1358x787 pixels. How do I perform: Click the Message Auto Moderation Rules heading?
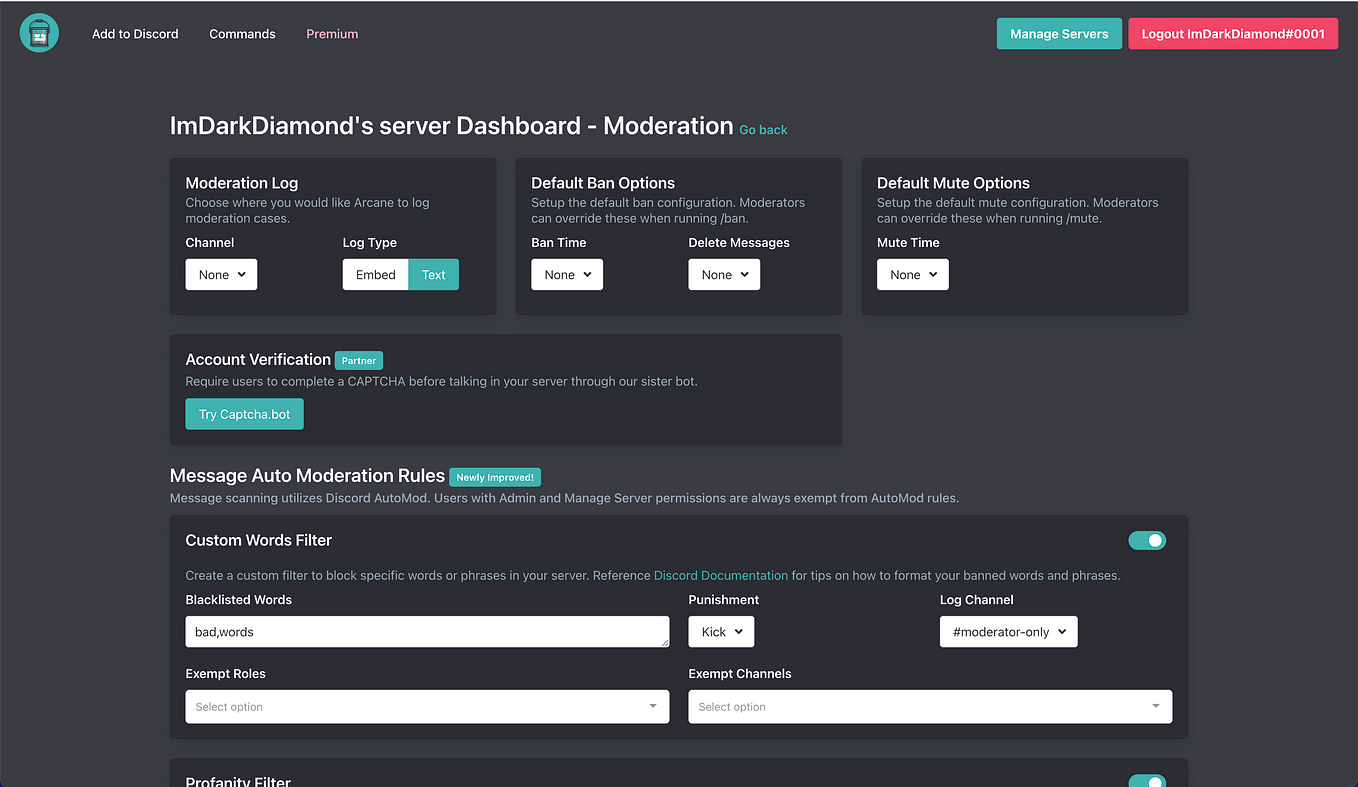coord(307,476)
